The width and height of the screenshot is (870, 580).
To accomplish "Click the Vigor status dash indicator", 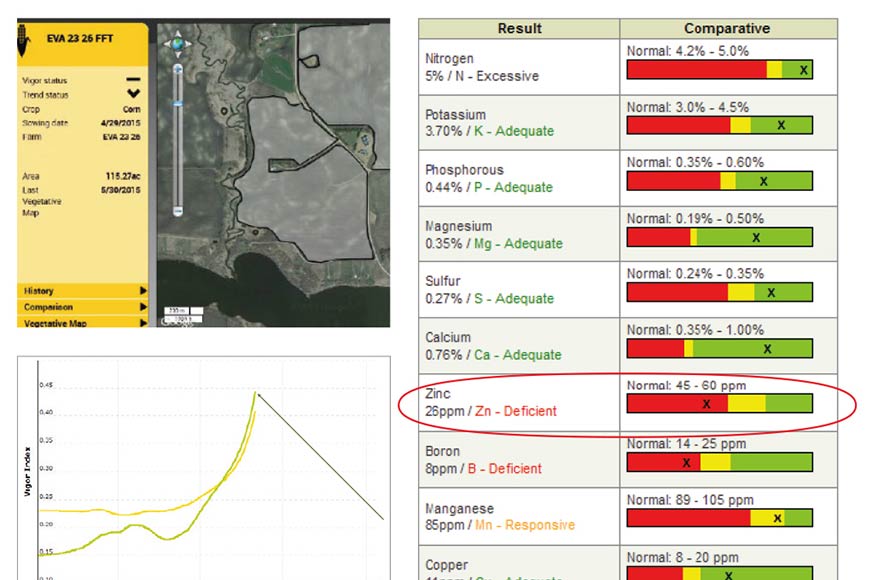I will click(x=134, y=79).
